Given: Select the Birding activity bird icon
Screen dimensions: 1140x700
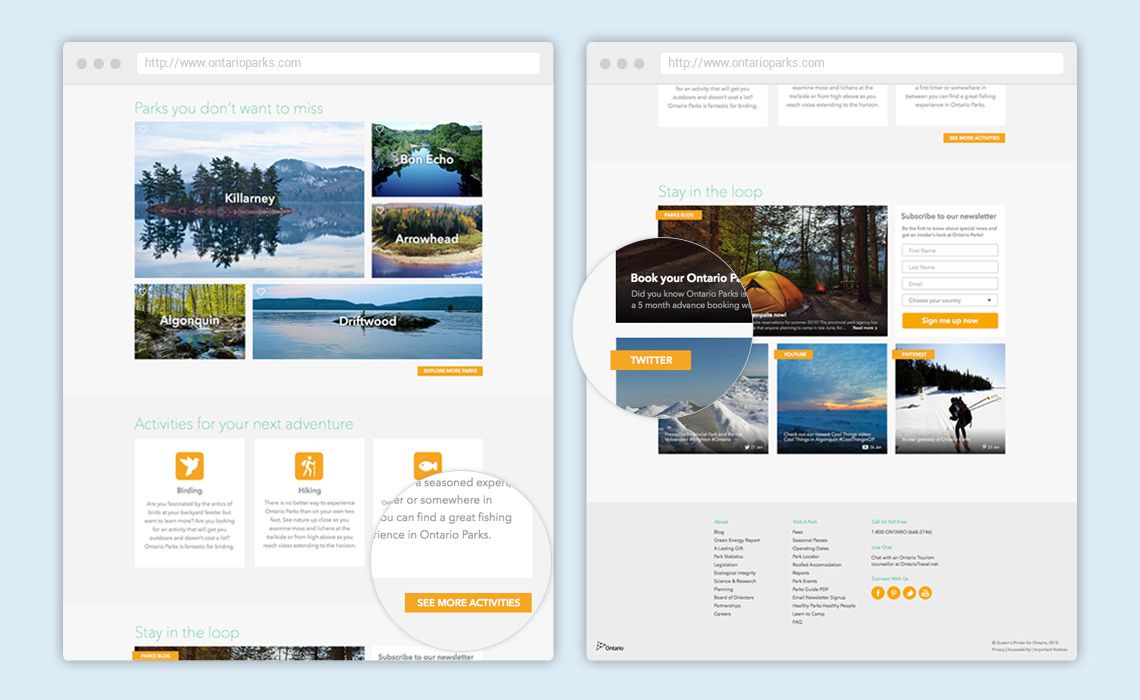Looking at the screenshot, I should 190,466.
